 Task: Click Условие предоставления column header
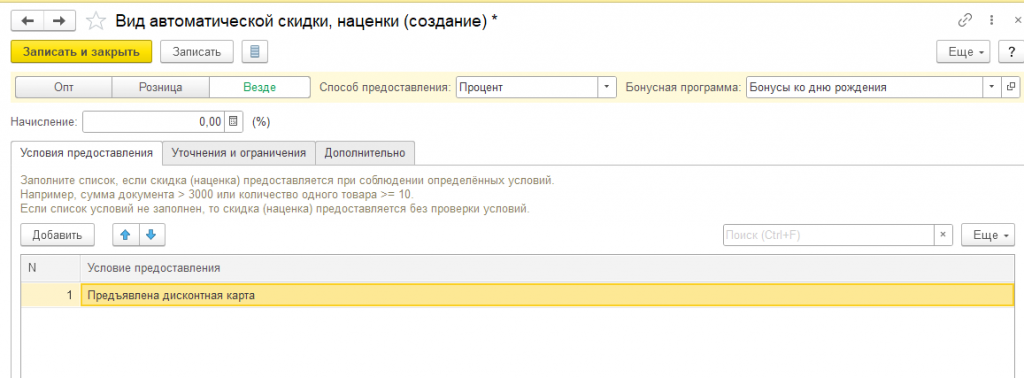pos(547,268)
